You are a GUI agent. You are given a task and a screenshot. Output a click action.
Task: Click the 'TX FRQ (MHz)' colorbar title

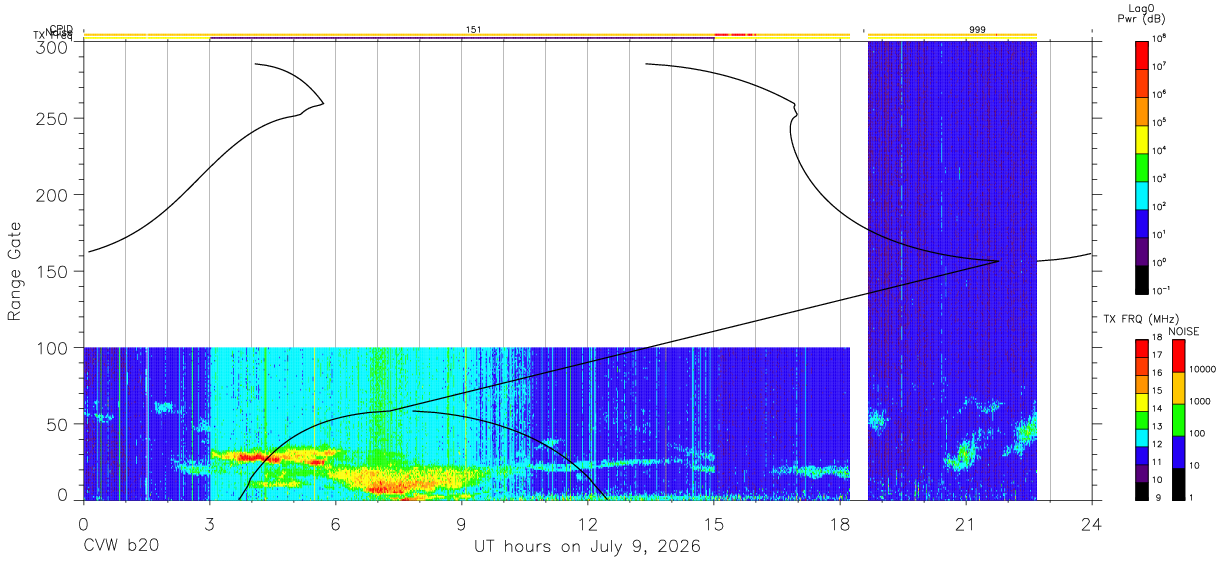tap(1141, 319)
